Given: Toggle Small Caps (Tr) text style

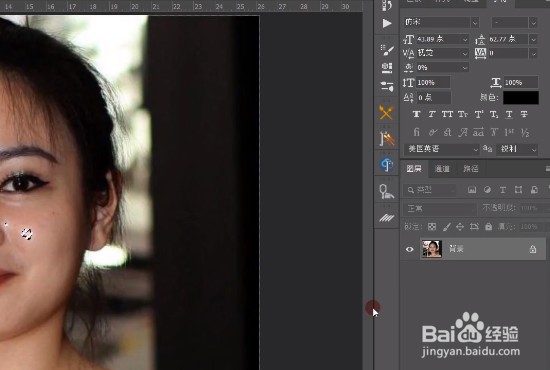Looking at the screenshot, I should [463, 114].
